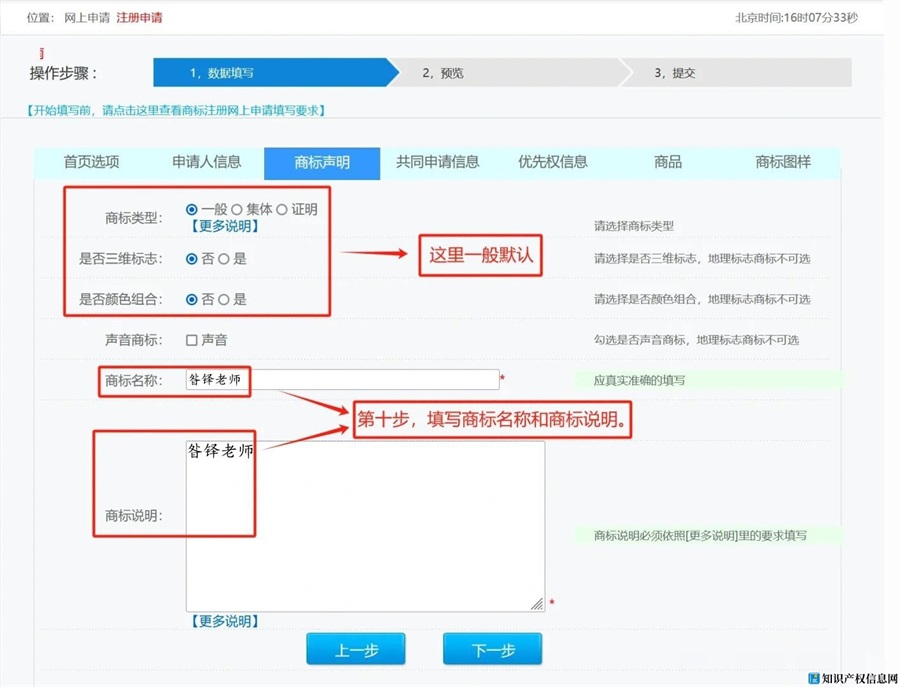The width and height of the screenshot is (900, 687).
Task: Open the 首页选项 tab
Action: pyautogui.click(x=91, y=162)
